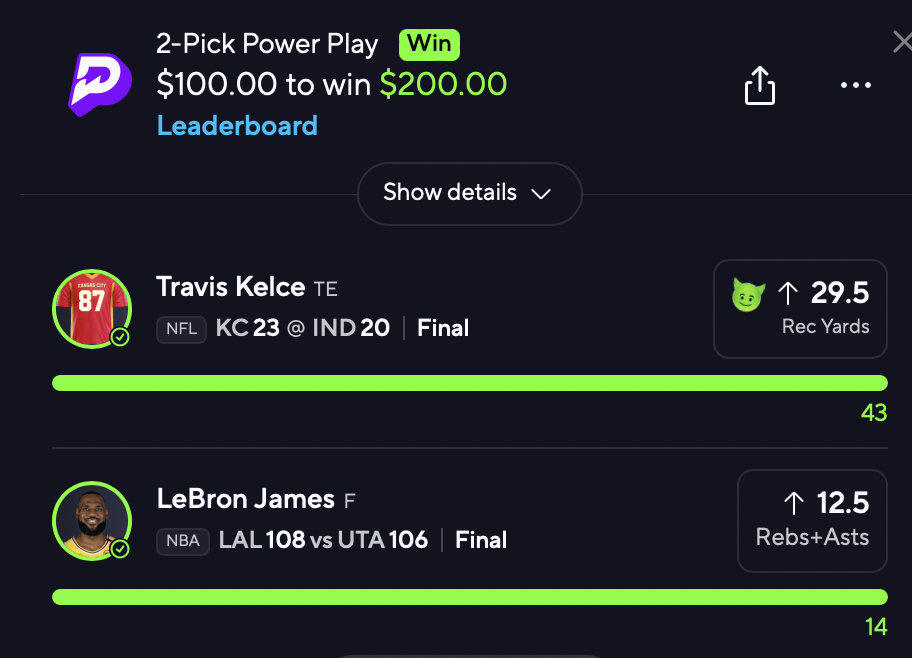
Task: Close the entry panel with X
Action: [x=902, y=42]
